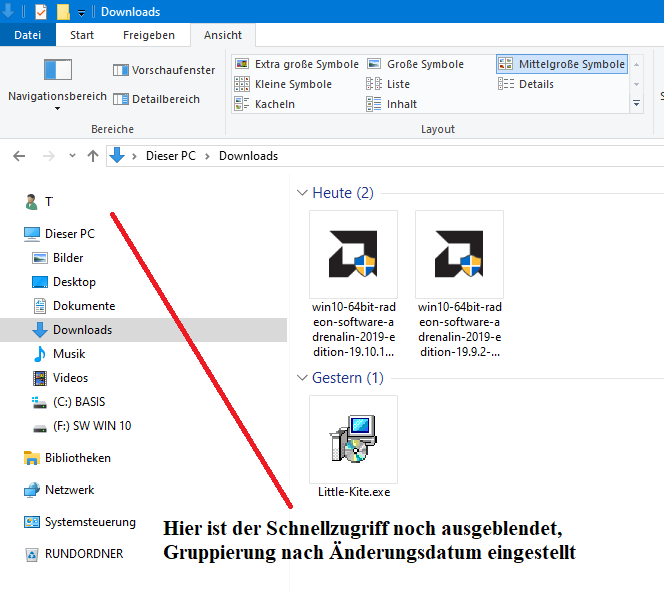Viewport: 664px width, 593px height.
Task: Open Dokumente folder in navigation
Action: 74,306
